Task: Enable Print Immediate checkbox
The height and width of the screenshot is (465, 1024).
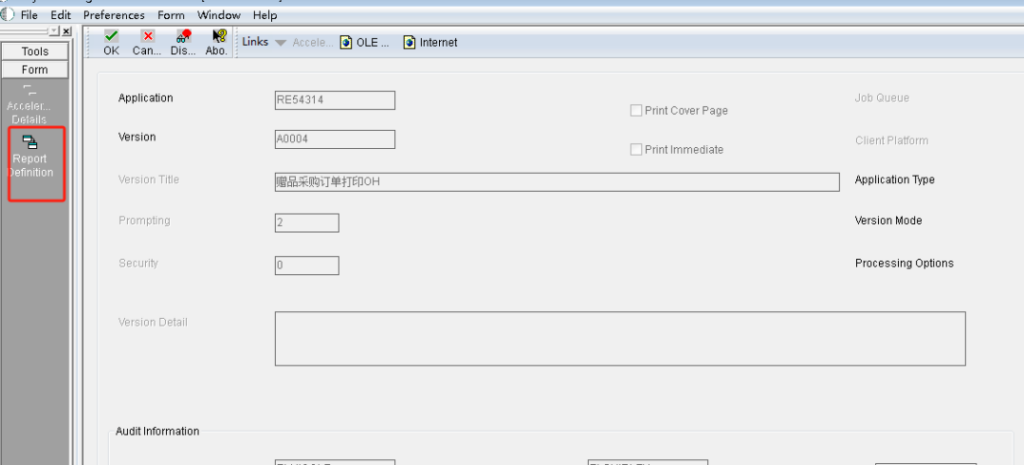Action: click(635, 150)
